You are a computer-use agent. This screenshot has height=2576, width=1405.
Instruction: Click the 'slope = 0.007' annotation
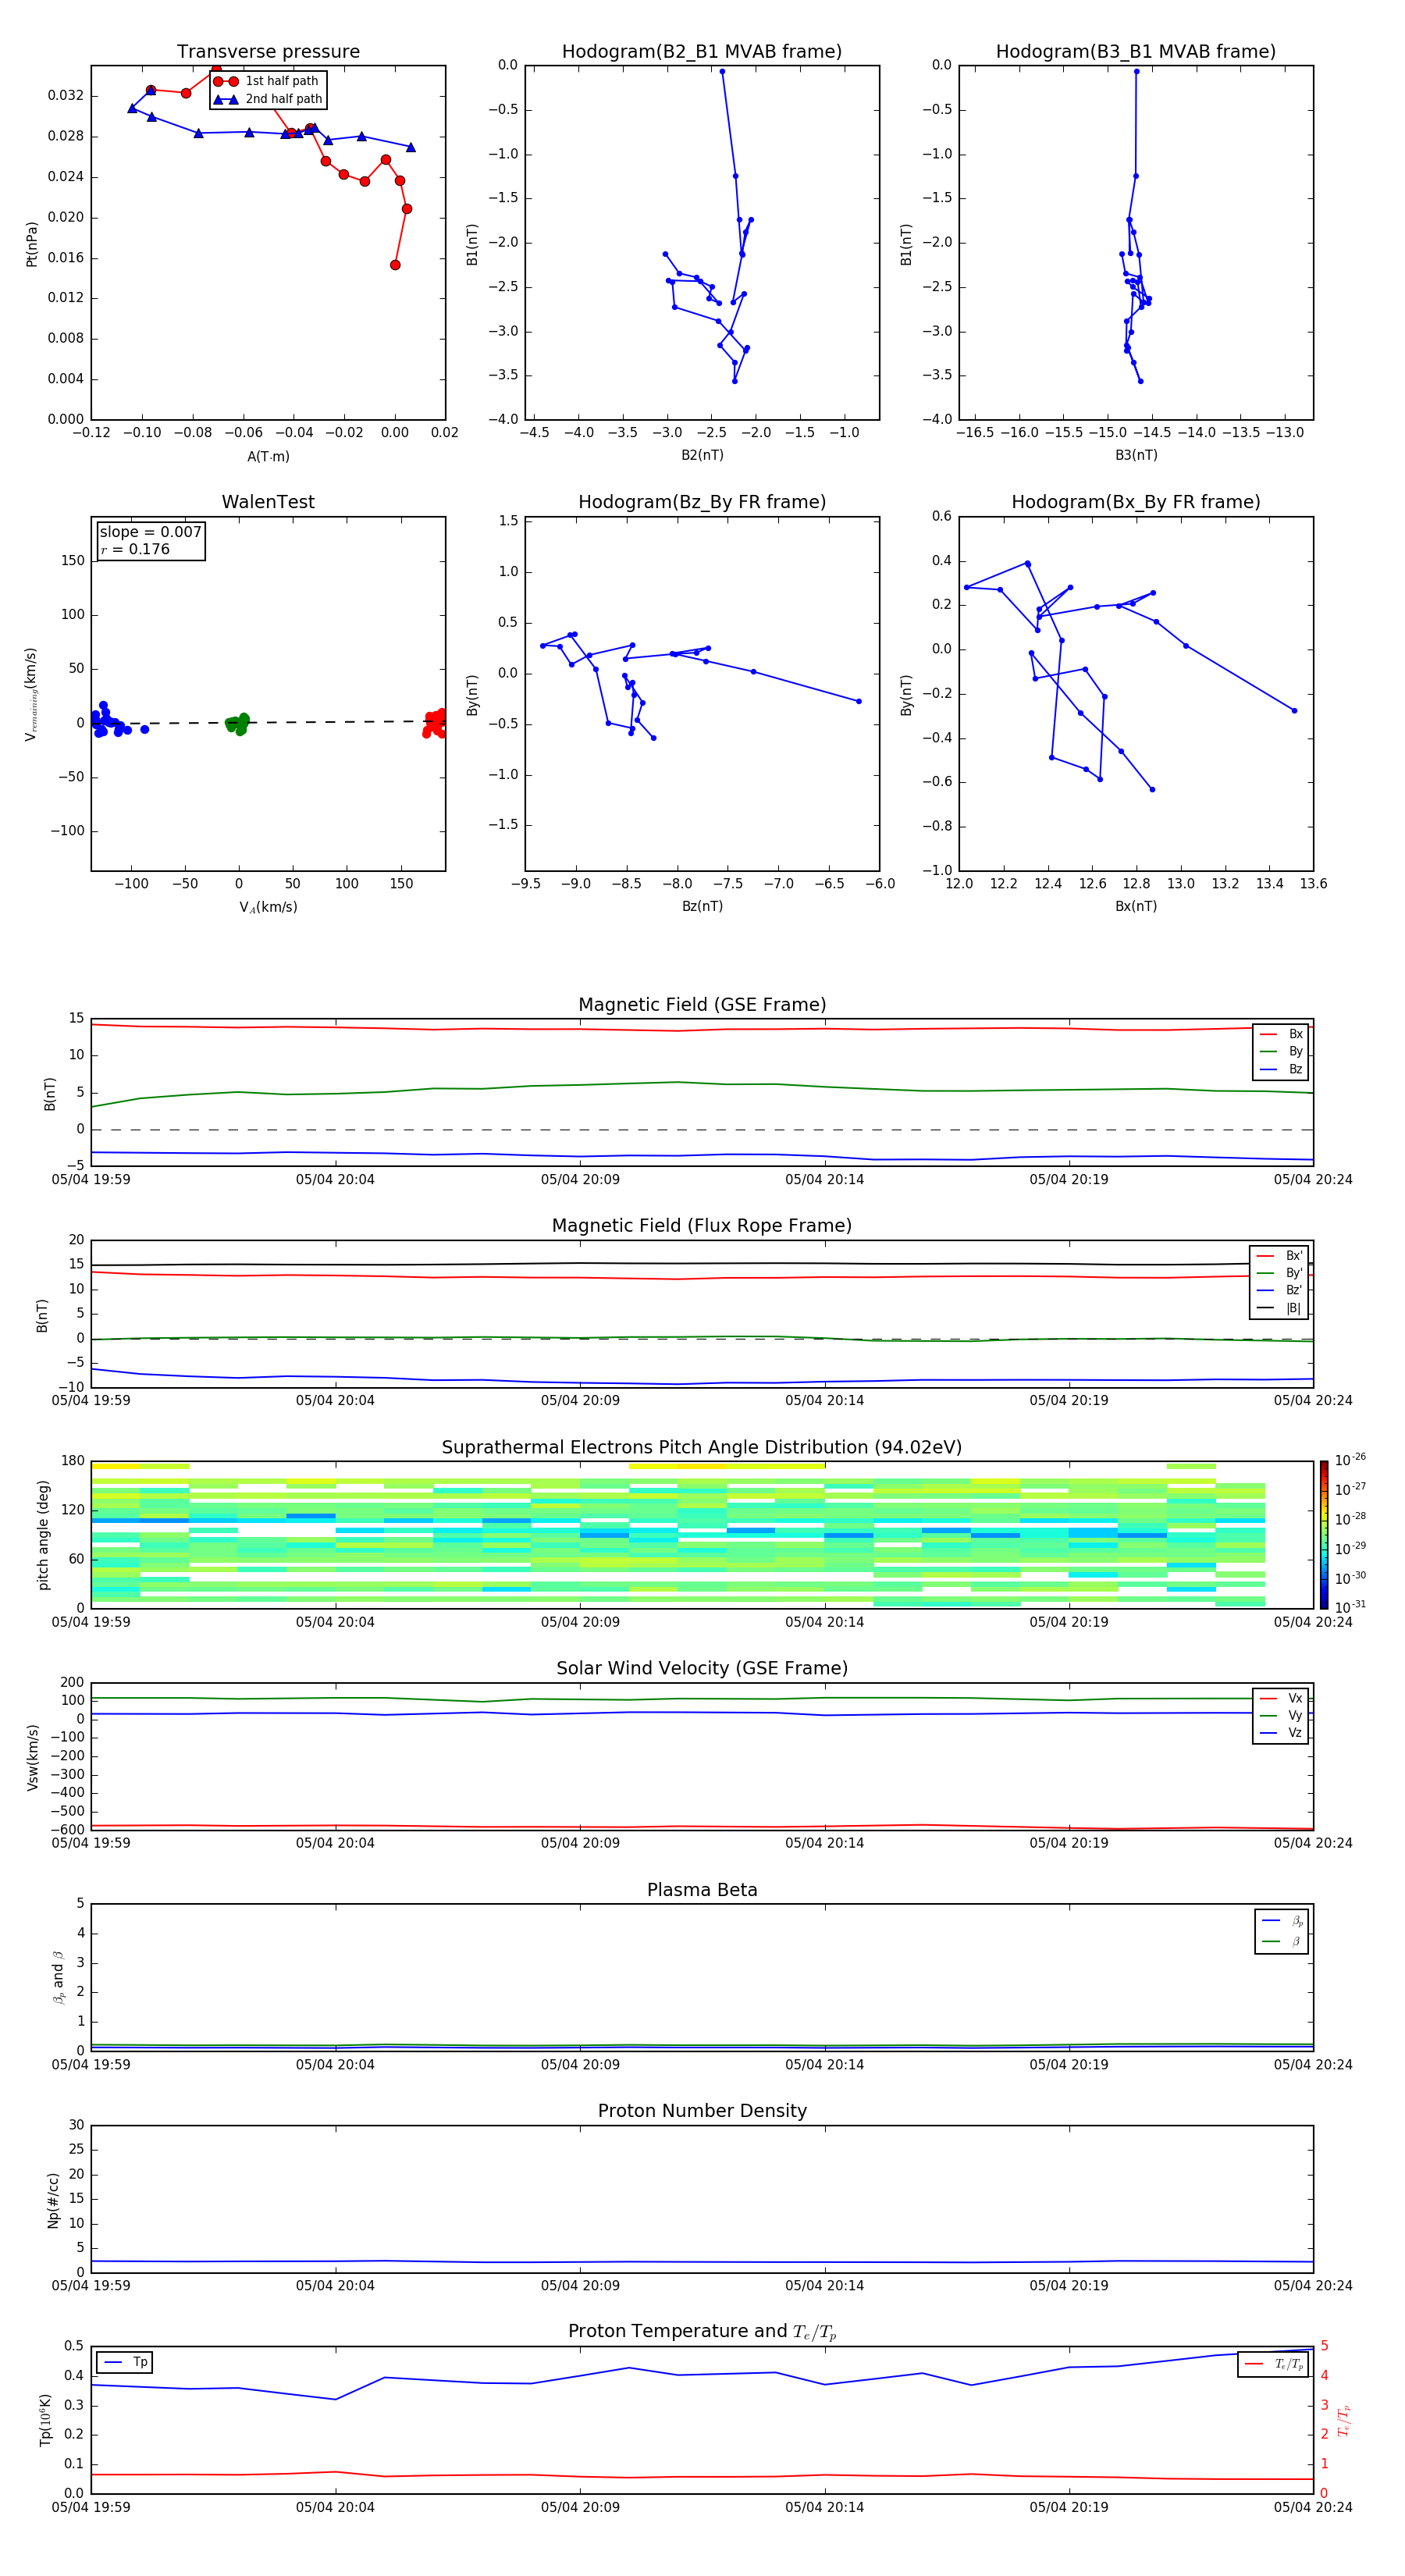tap(151, 532)
